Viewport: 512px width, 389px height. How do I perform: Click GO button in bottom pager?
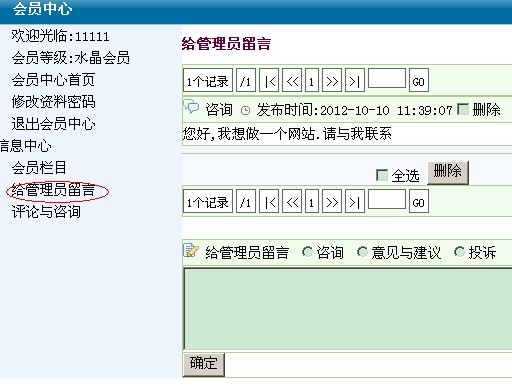point(419,201)
